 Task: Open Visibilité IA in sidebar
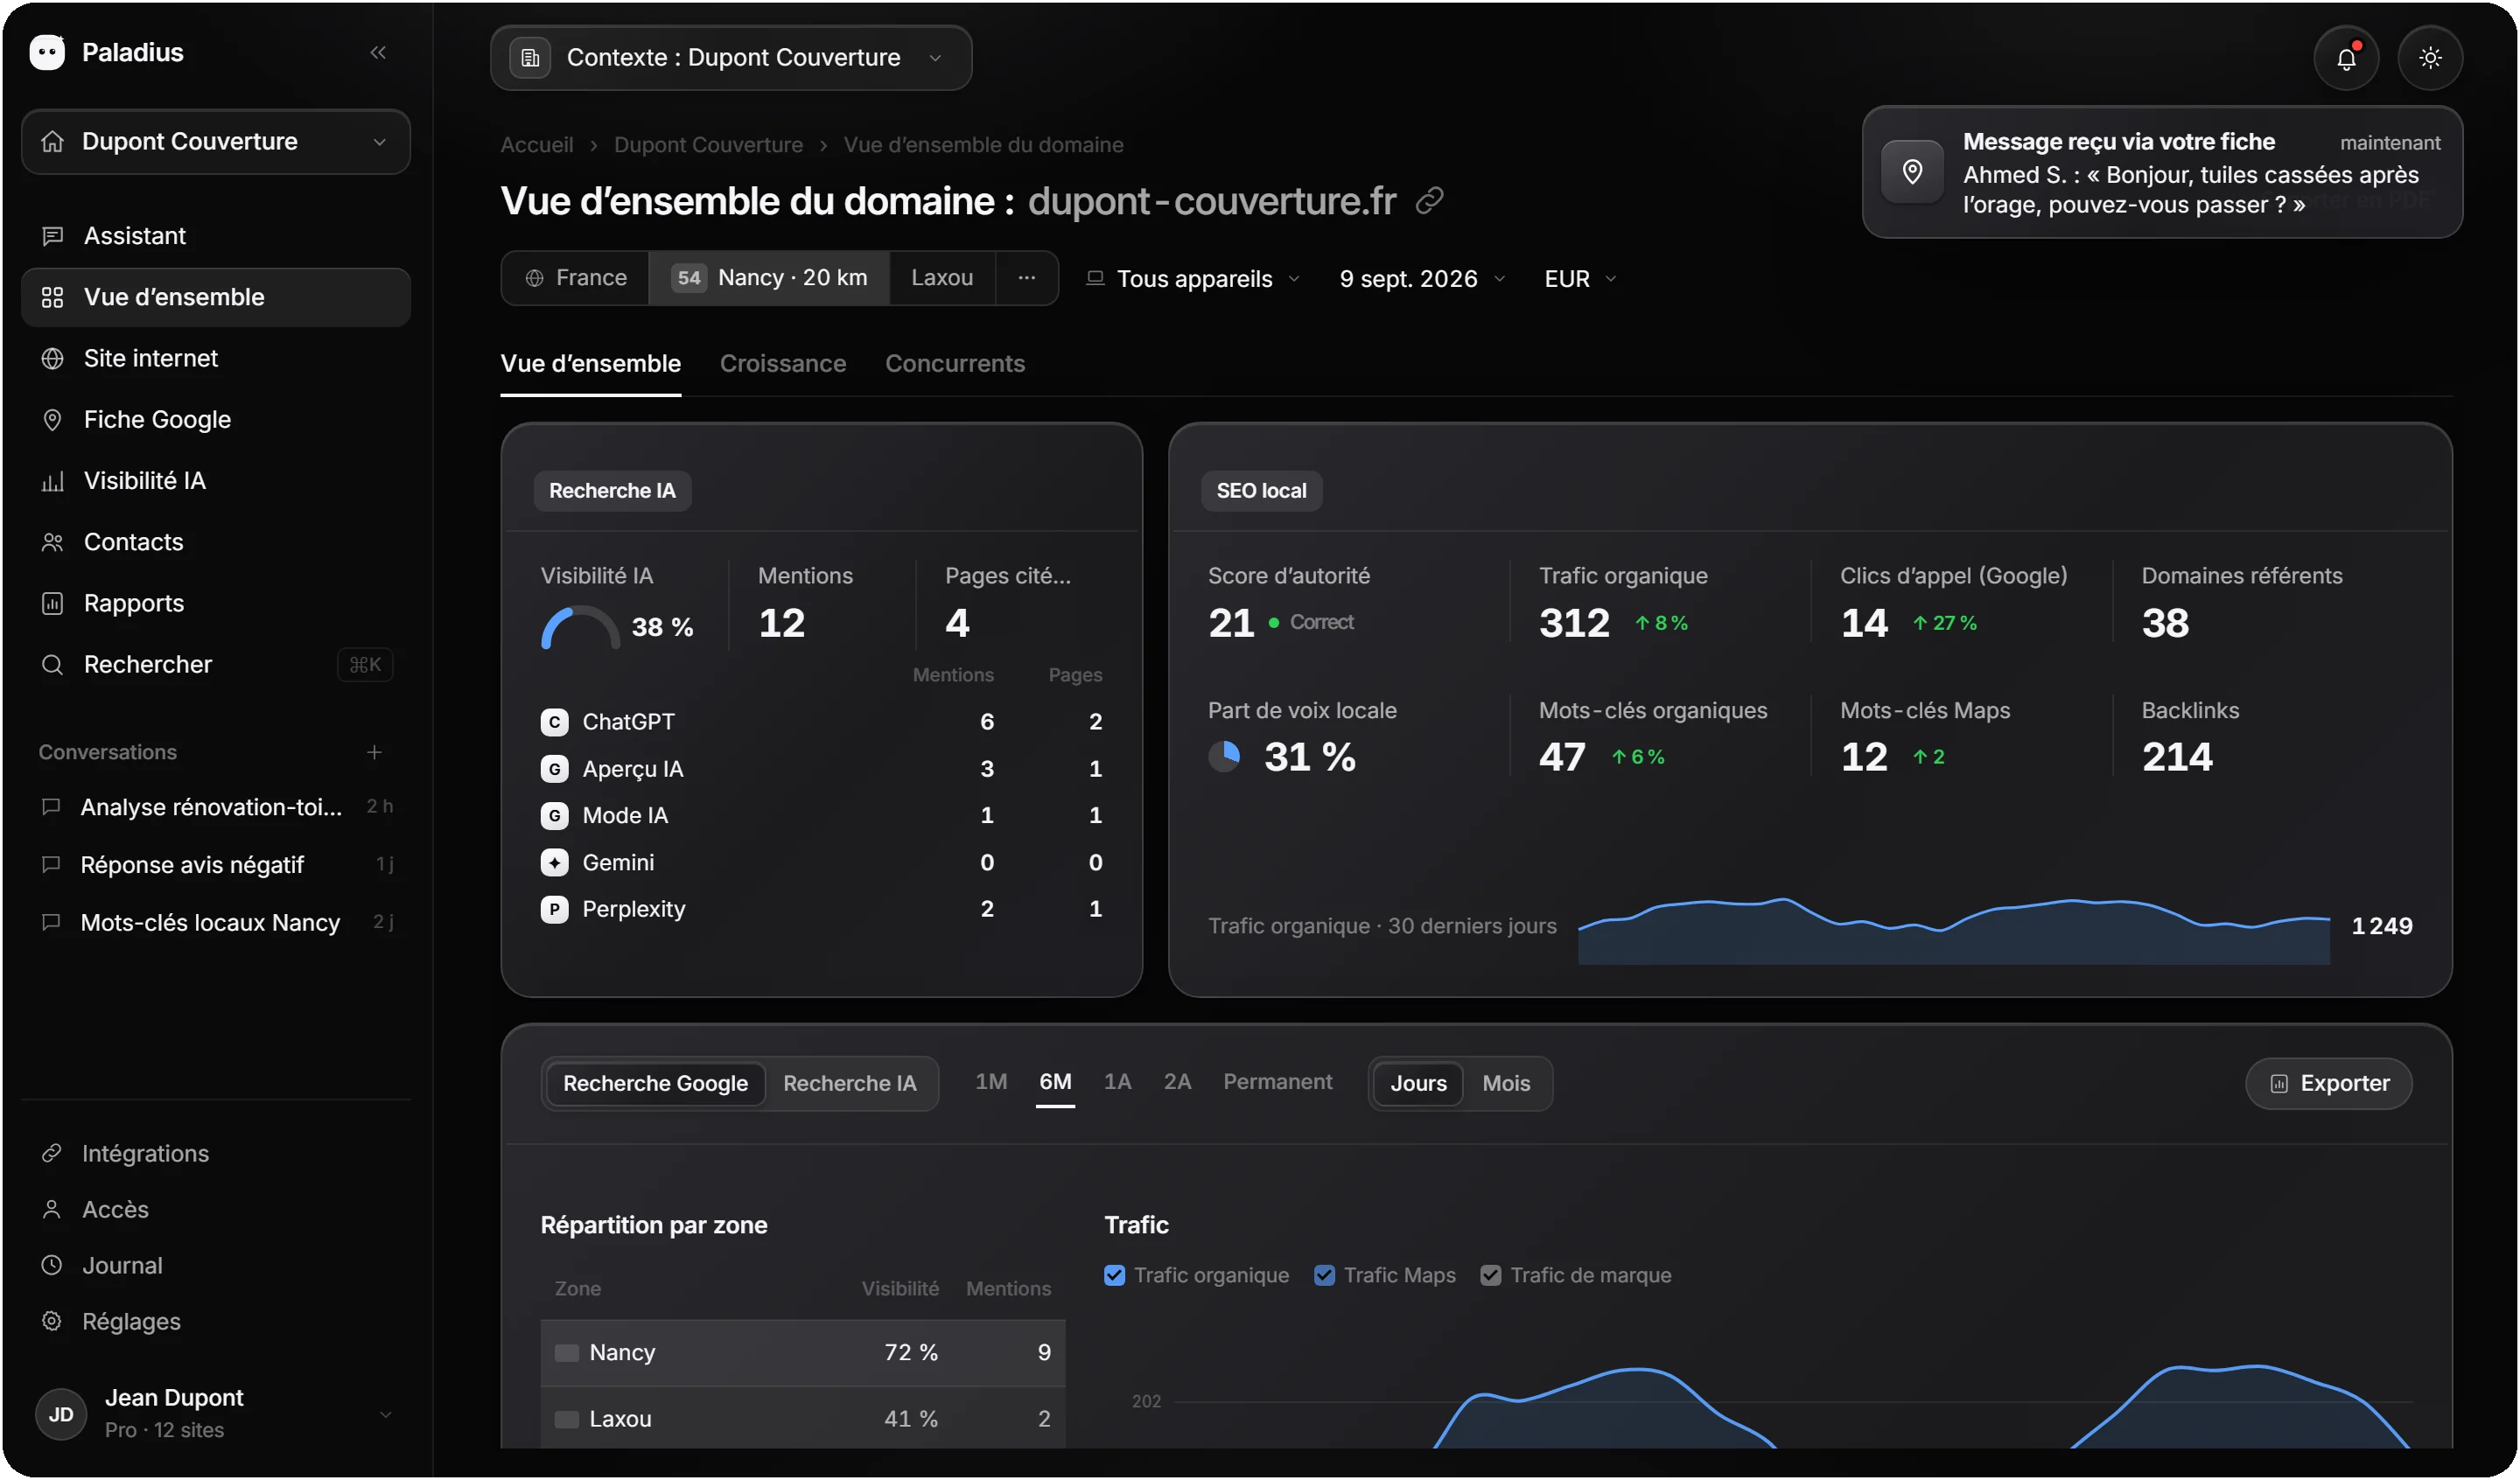(216, 481)
